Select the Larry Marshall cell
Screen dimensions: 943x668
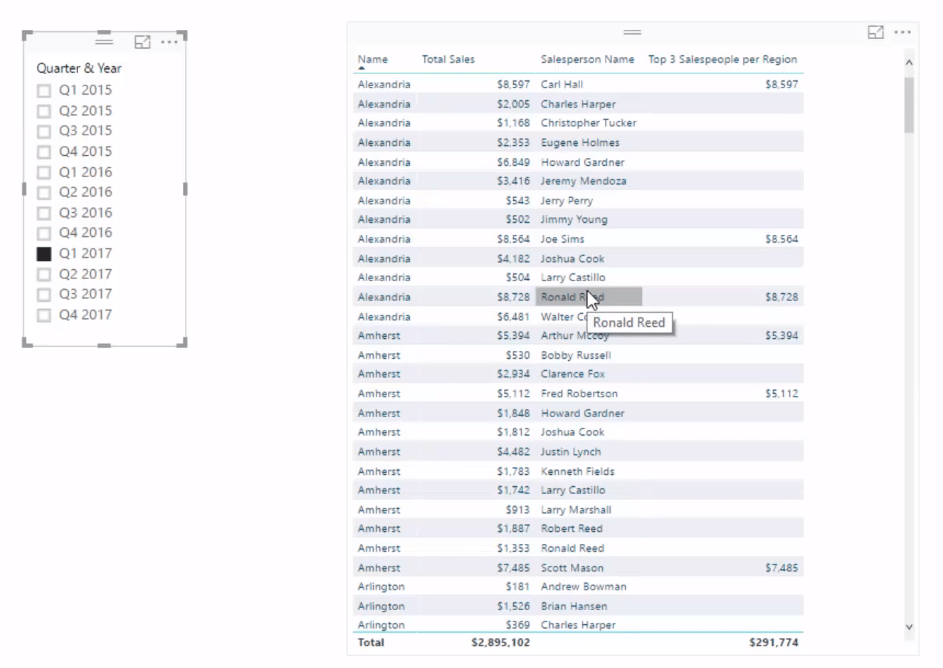click(x=576, y=510)
